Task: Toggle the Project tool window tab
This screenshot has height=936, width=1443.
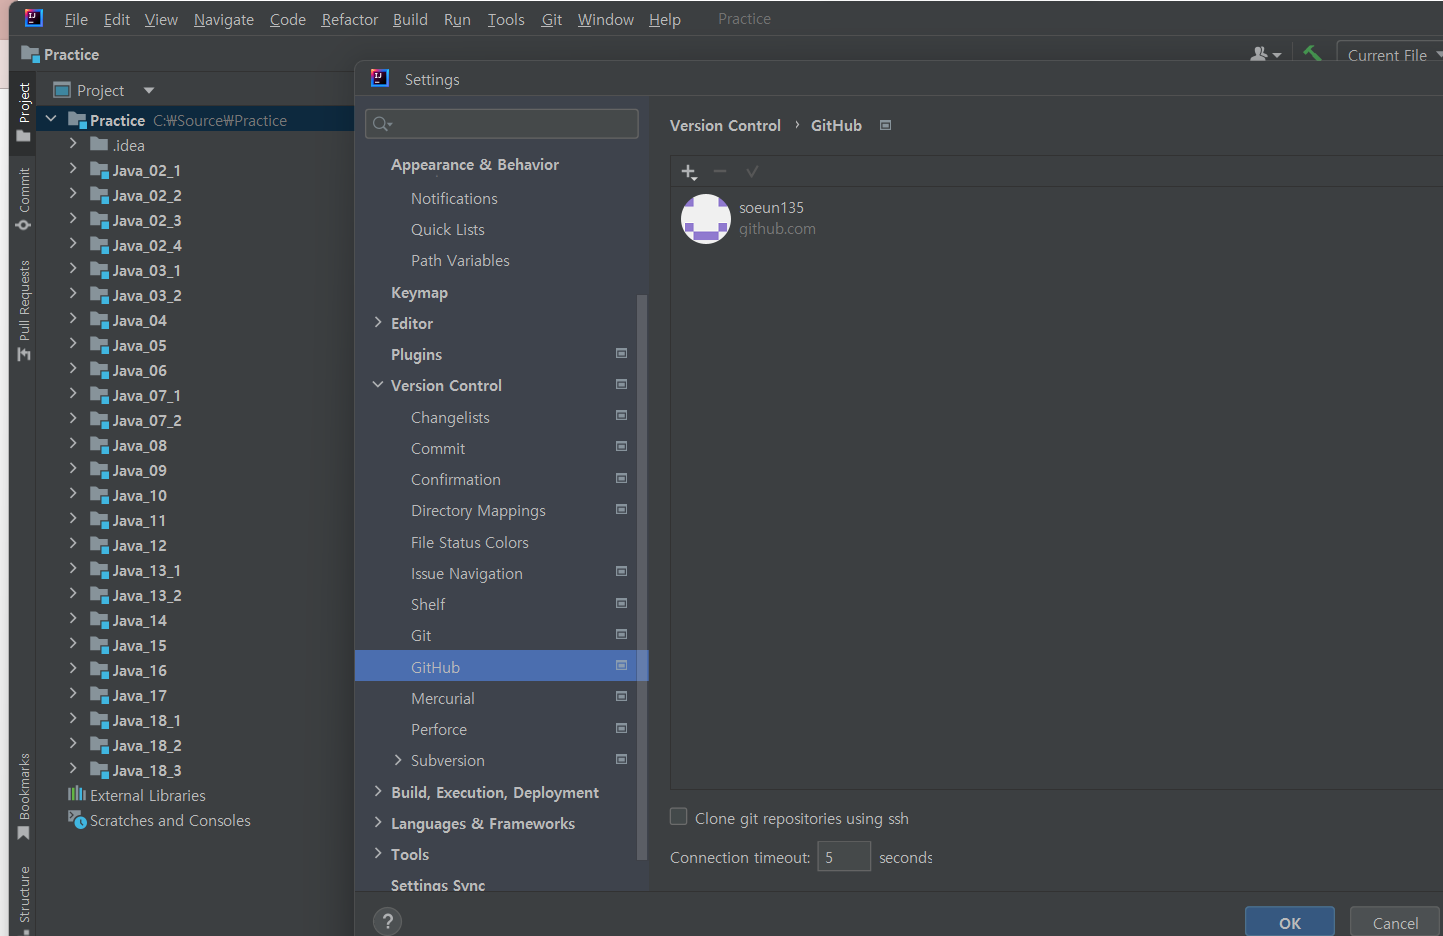Action: (x=23, y=112)
